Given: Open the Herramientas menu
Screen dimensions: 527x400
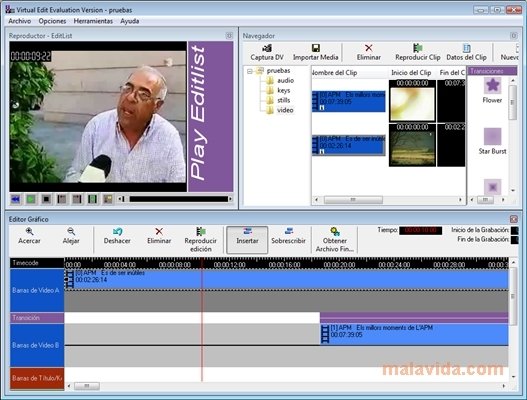Looking at the screenshot, I should click(x=93, y=21).
